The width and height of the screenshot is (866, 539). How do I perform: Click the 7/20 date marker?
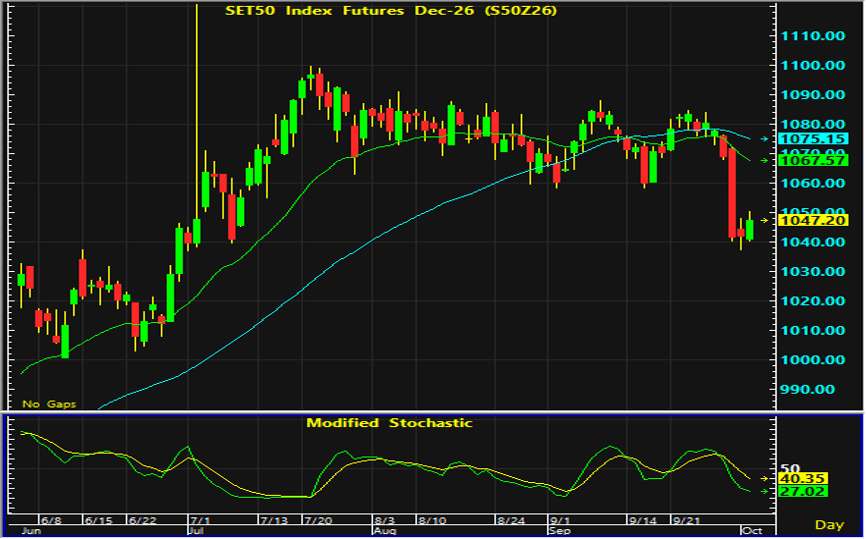coord(318,521)
